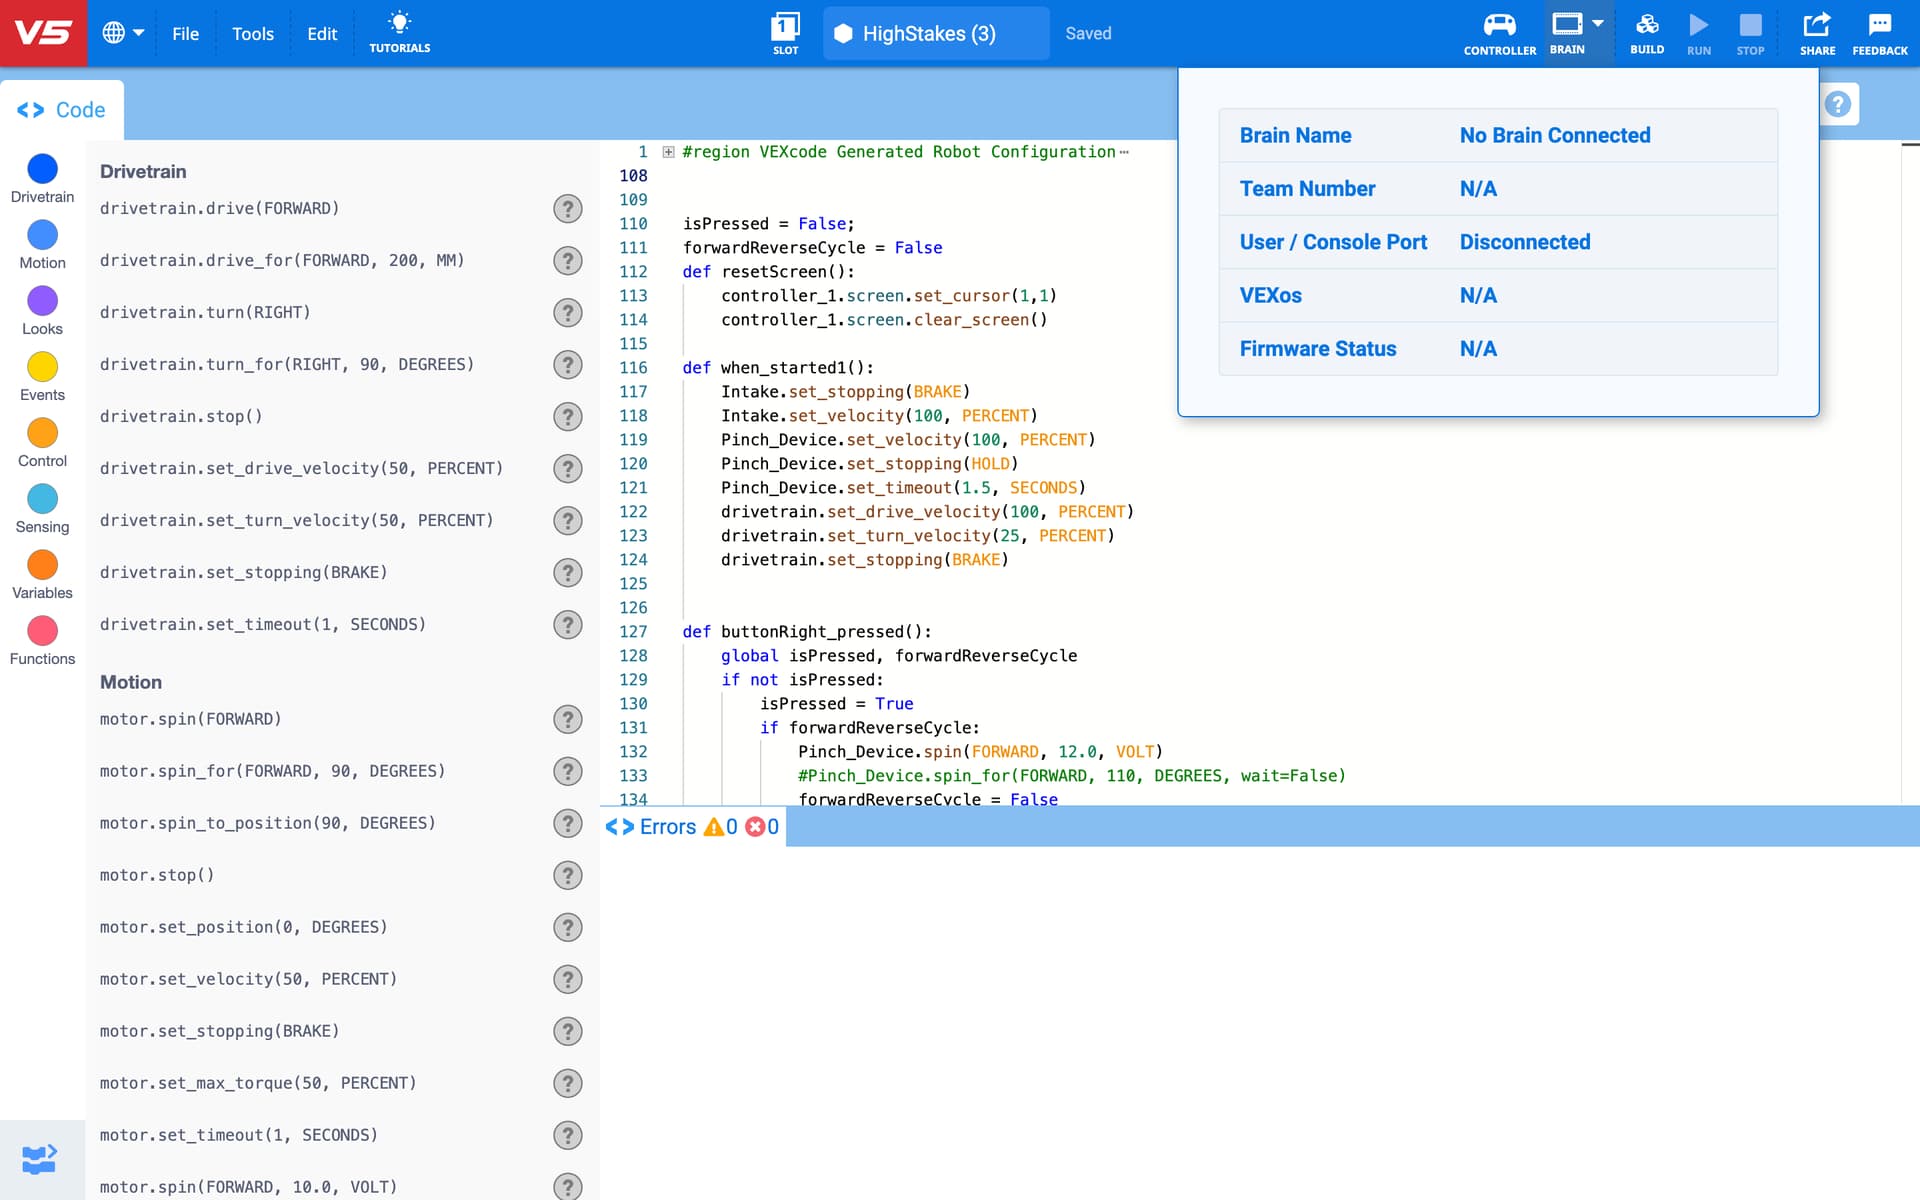Jump to Variables category circle

[42, 565]
